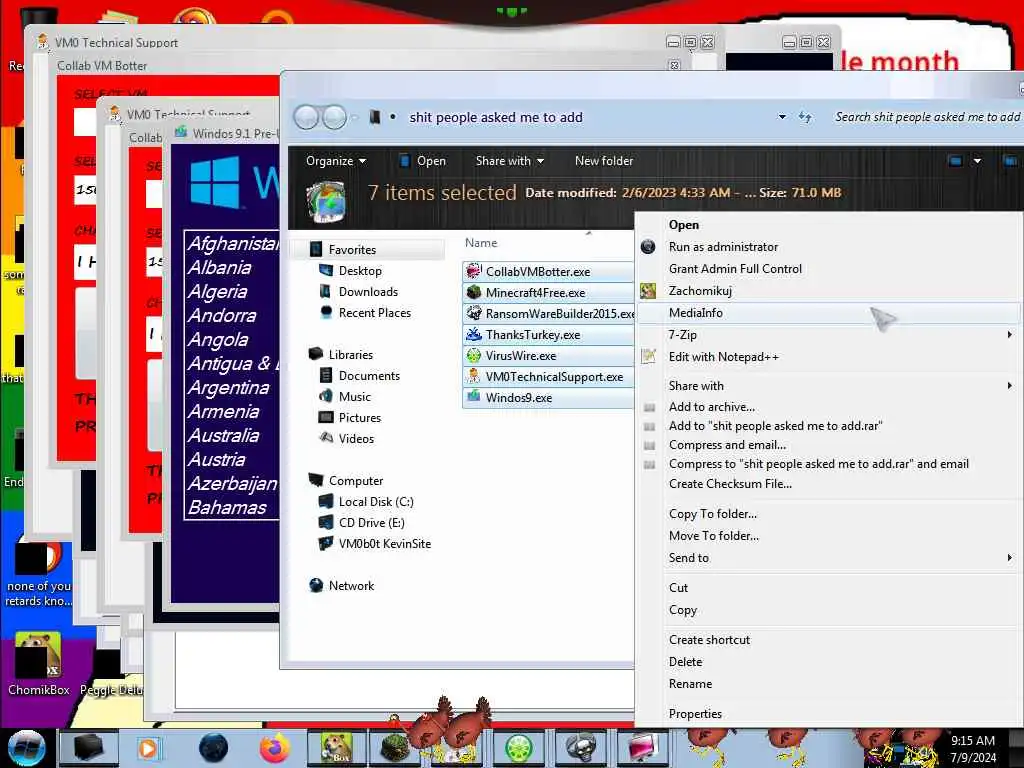The width and height of the screenshot is (1024, 768).
Task: Click the VirusWire.exe file icon
Action: pos(473,355)
